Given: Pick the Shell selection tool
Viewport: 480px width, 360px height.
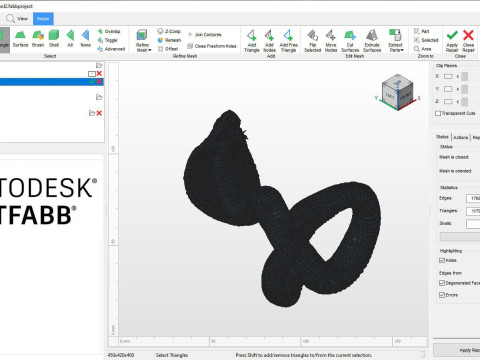Looking at the screenshot, I should click(x=54, y=39).
